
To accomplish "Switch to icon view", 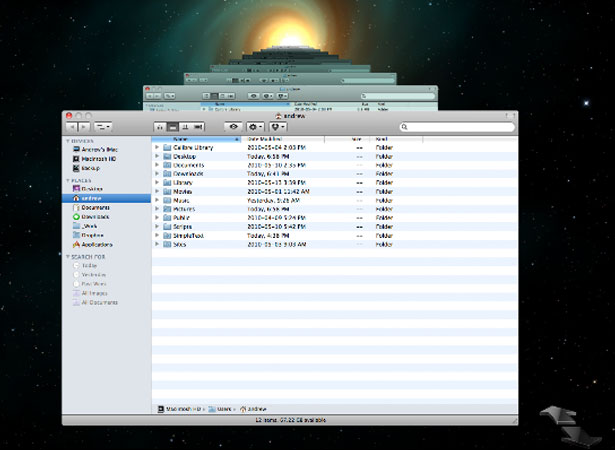I will [160, 127].
